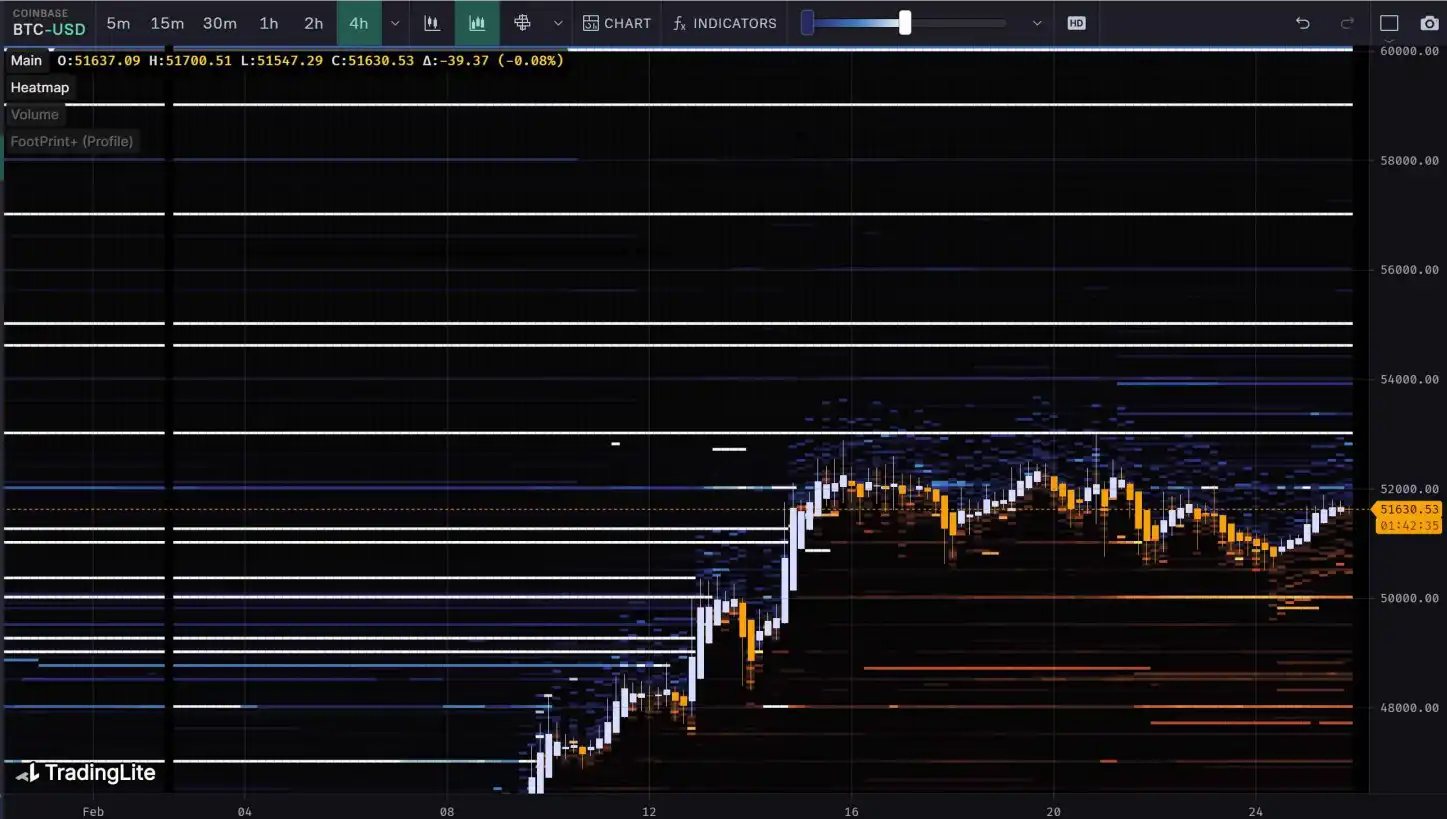Open the INDICATORS panel

coord(725,23)
